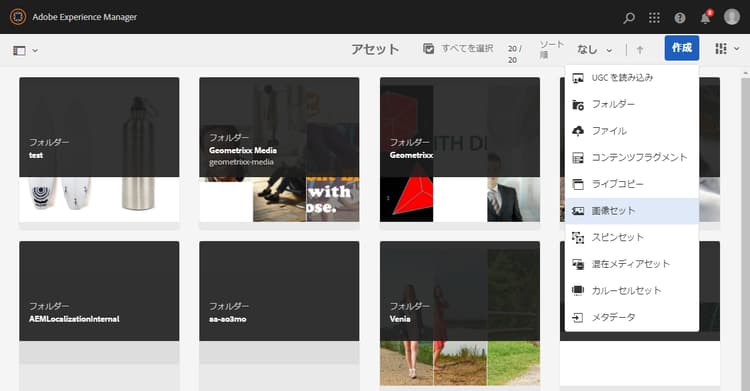Click the UGC import icon

click(578, 78)
